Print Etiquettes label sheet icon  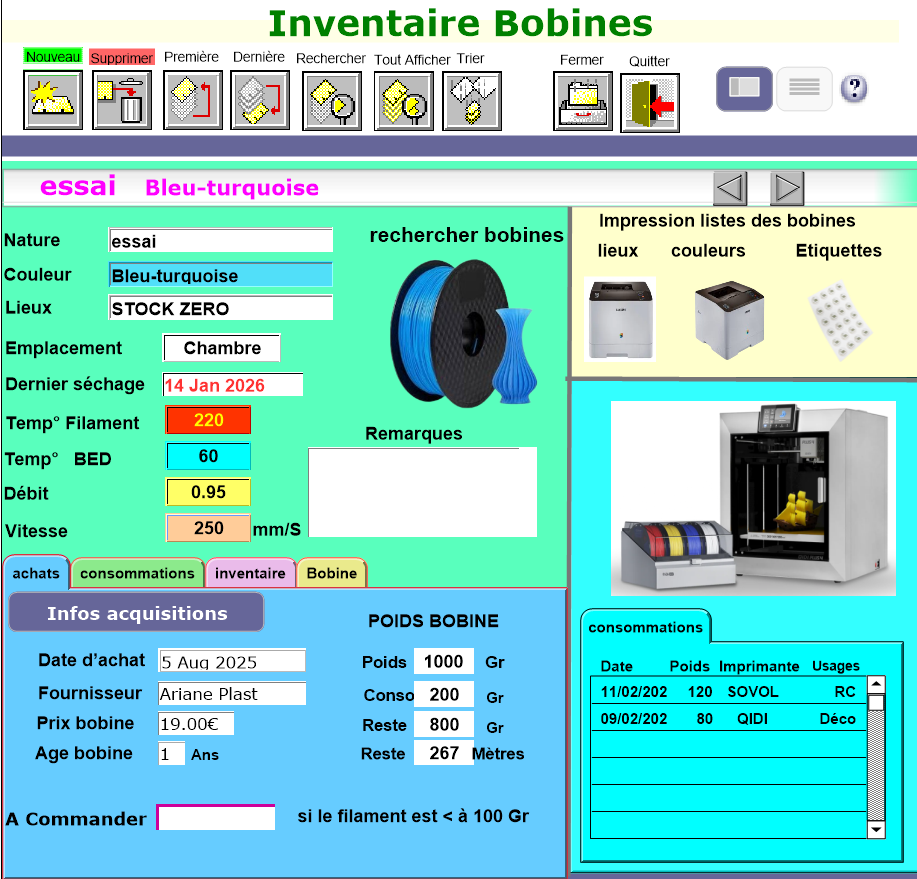(x=840, y=320)
